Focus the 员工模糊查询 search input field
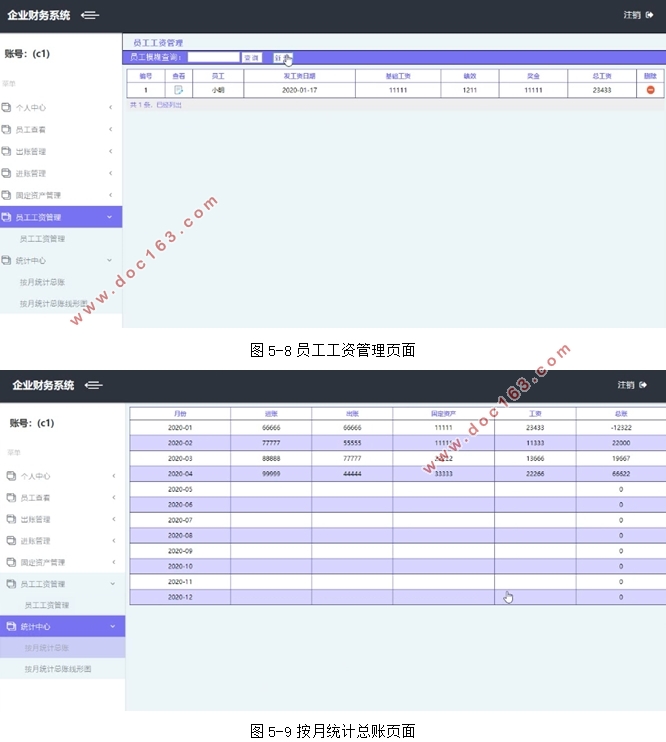This screenshot has width=666, height=742. (x=213, y=57)
